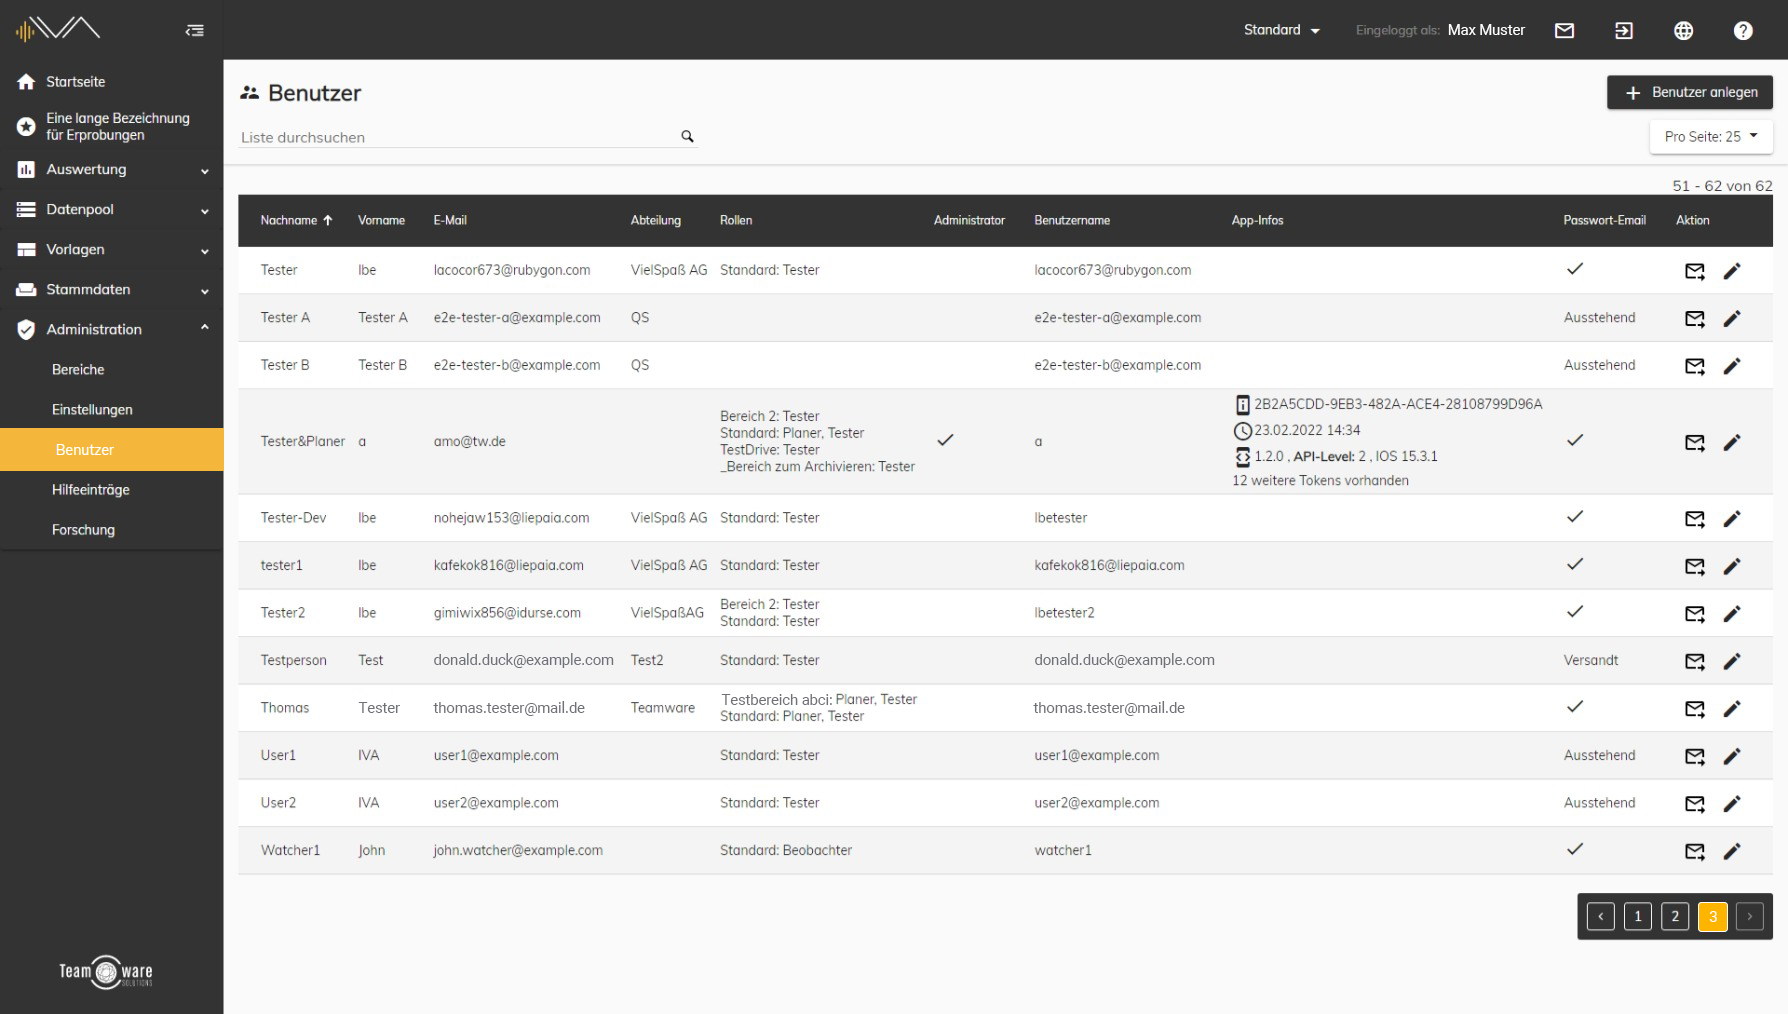Open the Pro Seite: 25 dropdown

pyautogui.click(x=1711, y=137)
